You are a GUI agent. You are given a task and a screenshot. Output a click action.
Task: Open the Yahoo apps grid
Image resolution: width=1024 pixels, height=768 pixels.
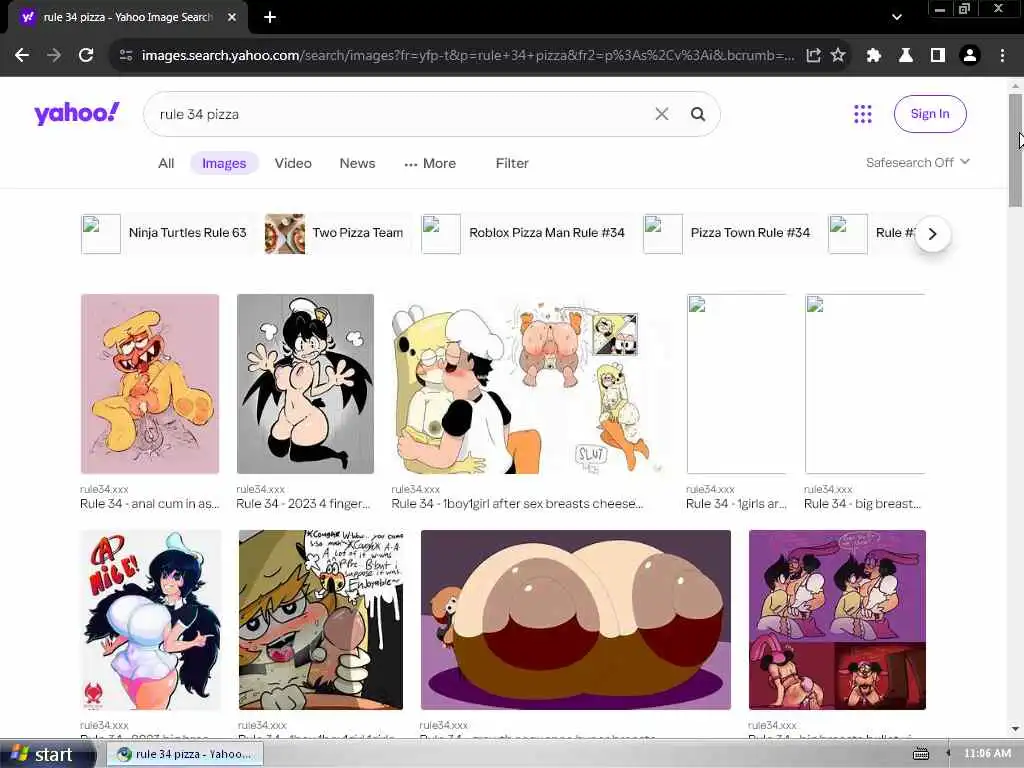tap(863, 114)
